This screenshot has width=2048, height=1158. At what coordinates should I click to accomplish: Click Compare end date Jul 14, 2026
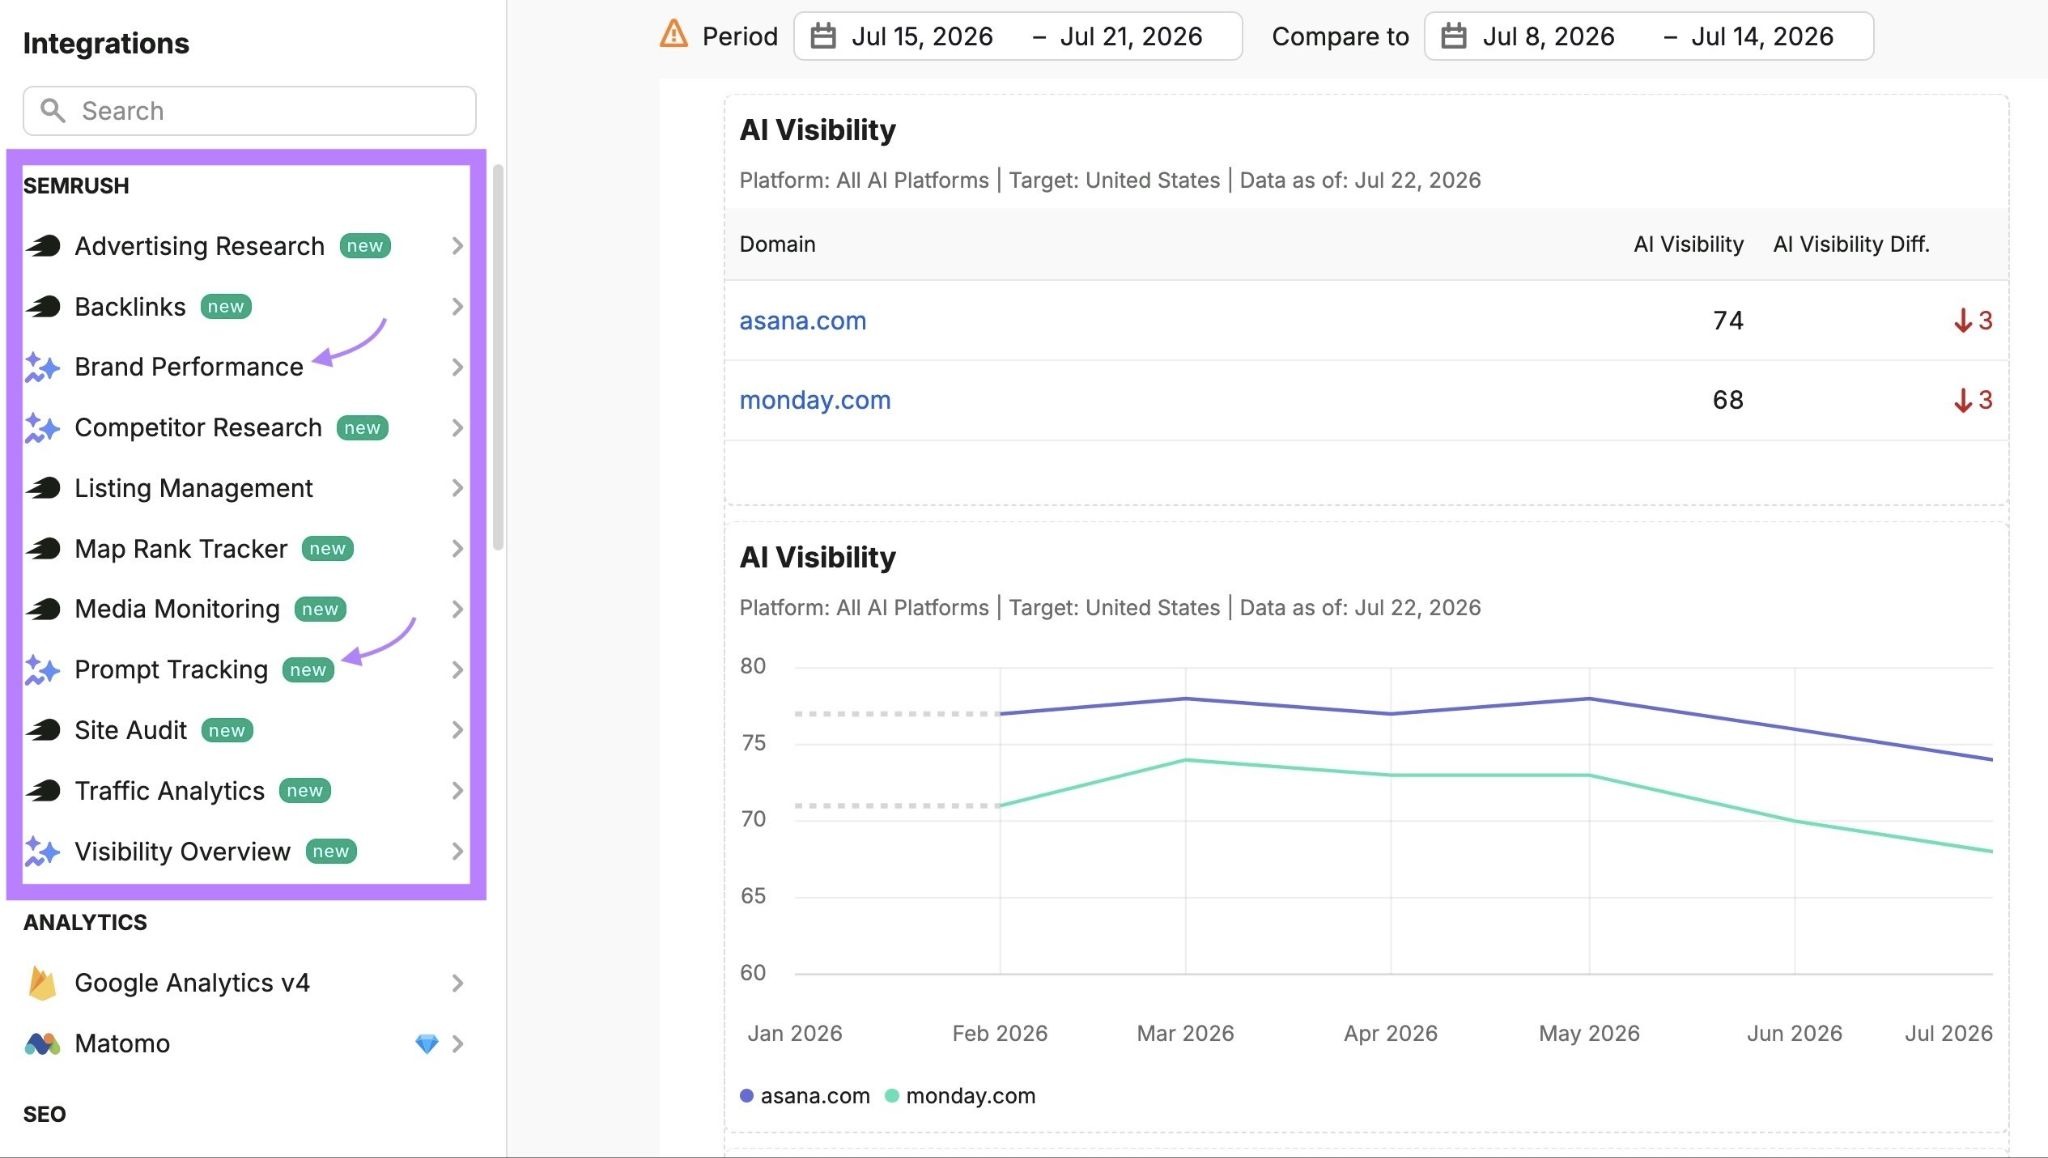(x=1762, y=37)
